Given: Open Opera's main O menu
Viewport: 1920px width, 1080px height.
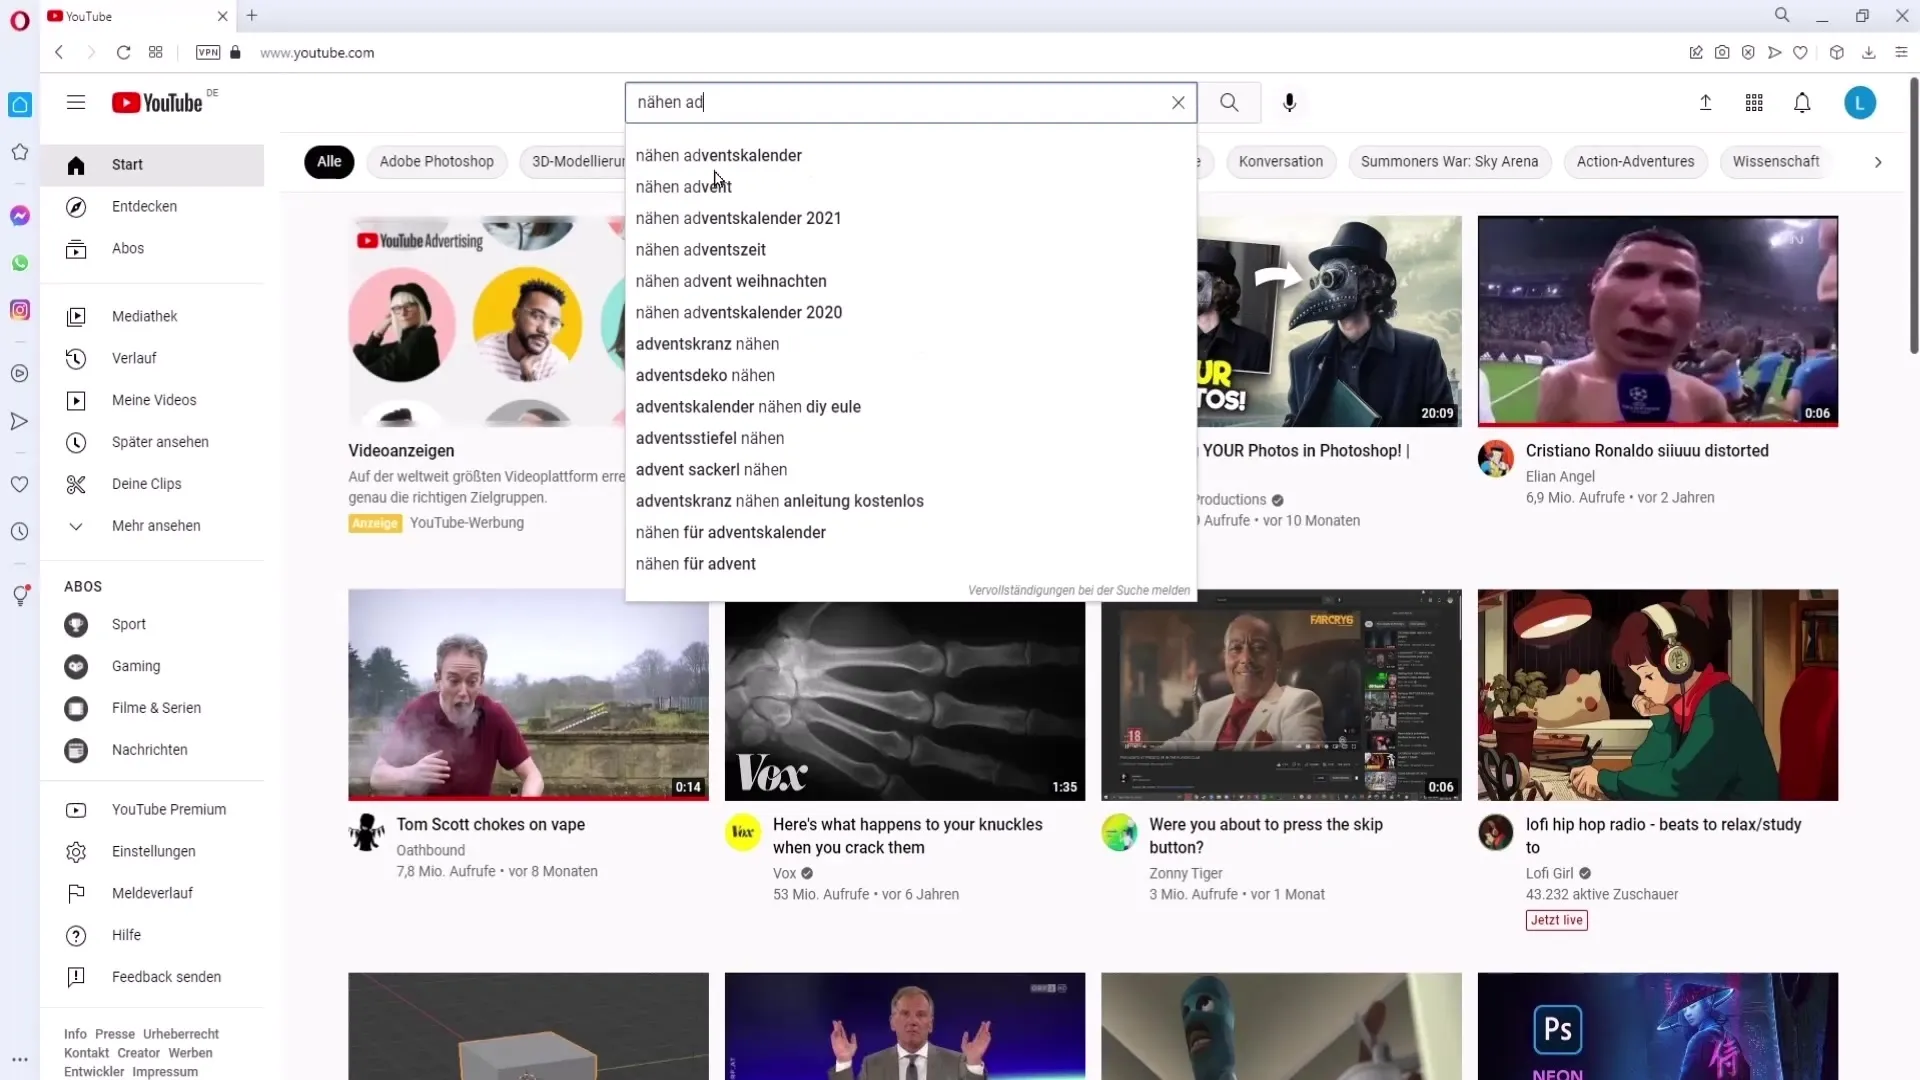Looking at the screenshot, I should [x=20, y=19].
